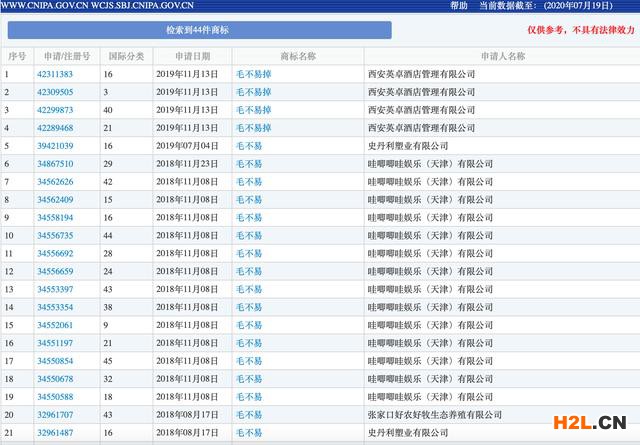Image resolution: width=640 pixels, height=445 pixels.
Task: Open application number 42309505
Action: 55,92
